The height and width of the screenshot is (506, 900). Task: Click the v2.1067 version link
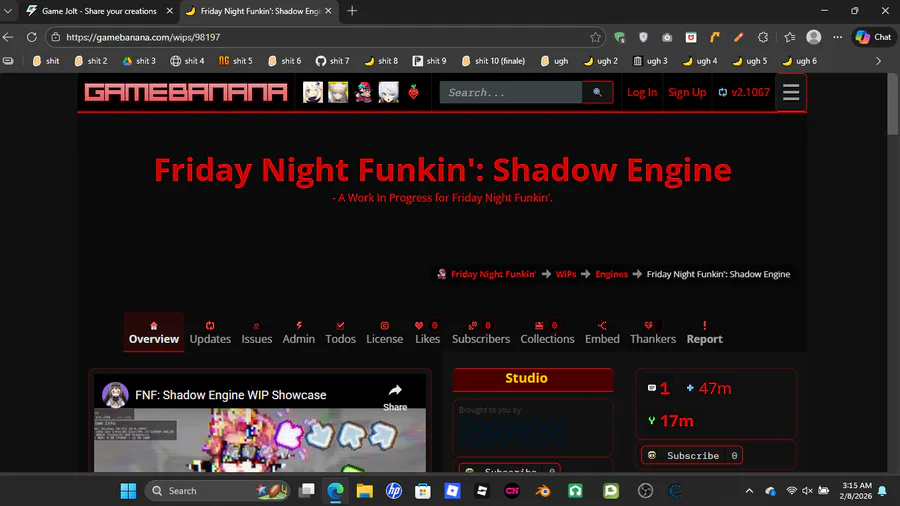744,92
